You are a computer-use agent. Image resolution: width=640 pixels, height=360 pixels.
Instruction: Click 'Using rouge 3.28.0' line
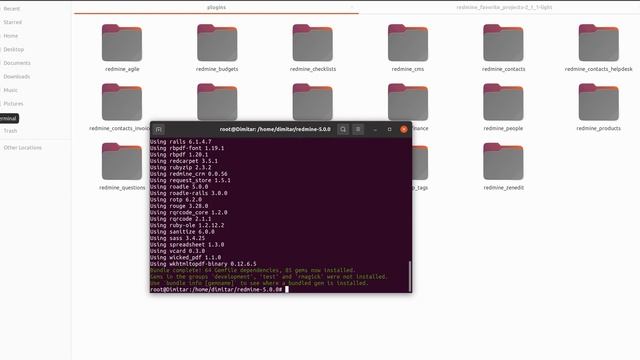tap(179, 206)
